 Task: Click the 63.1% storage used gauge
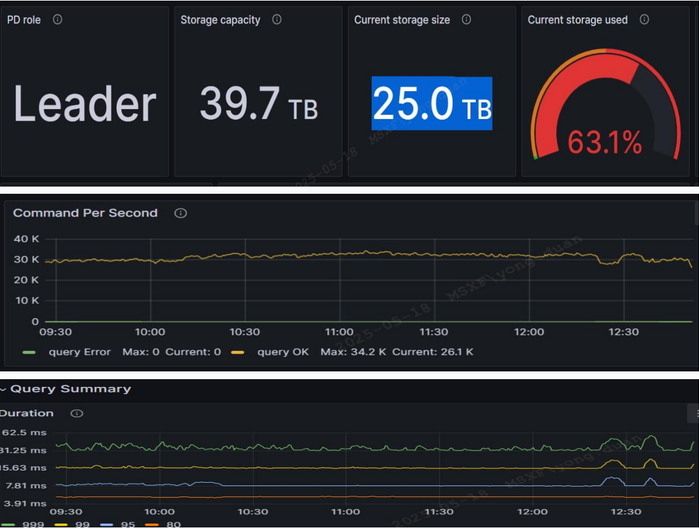[x=604, y=115]
